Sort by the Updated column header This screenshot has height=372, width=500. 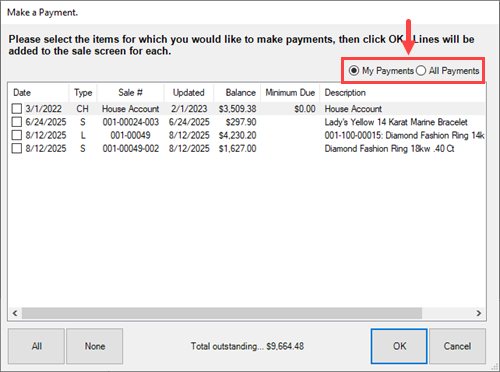coord(189,92)
